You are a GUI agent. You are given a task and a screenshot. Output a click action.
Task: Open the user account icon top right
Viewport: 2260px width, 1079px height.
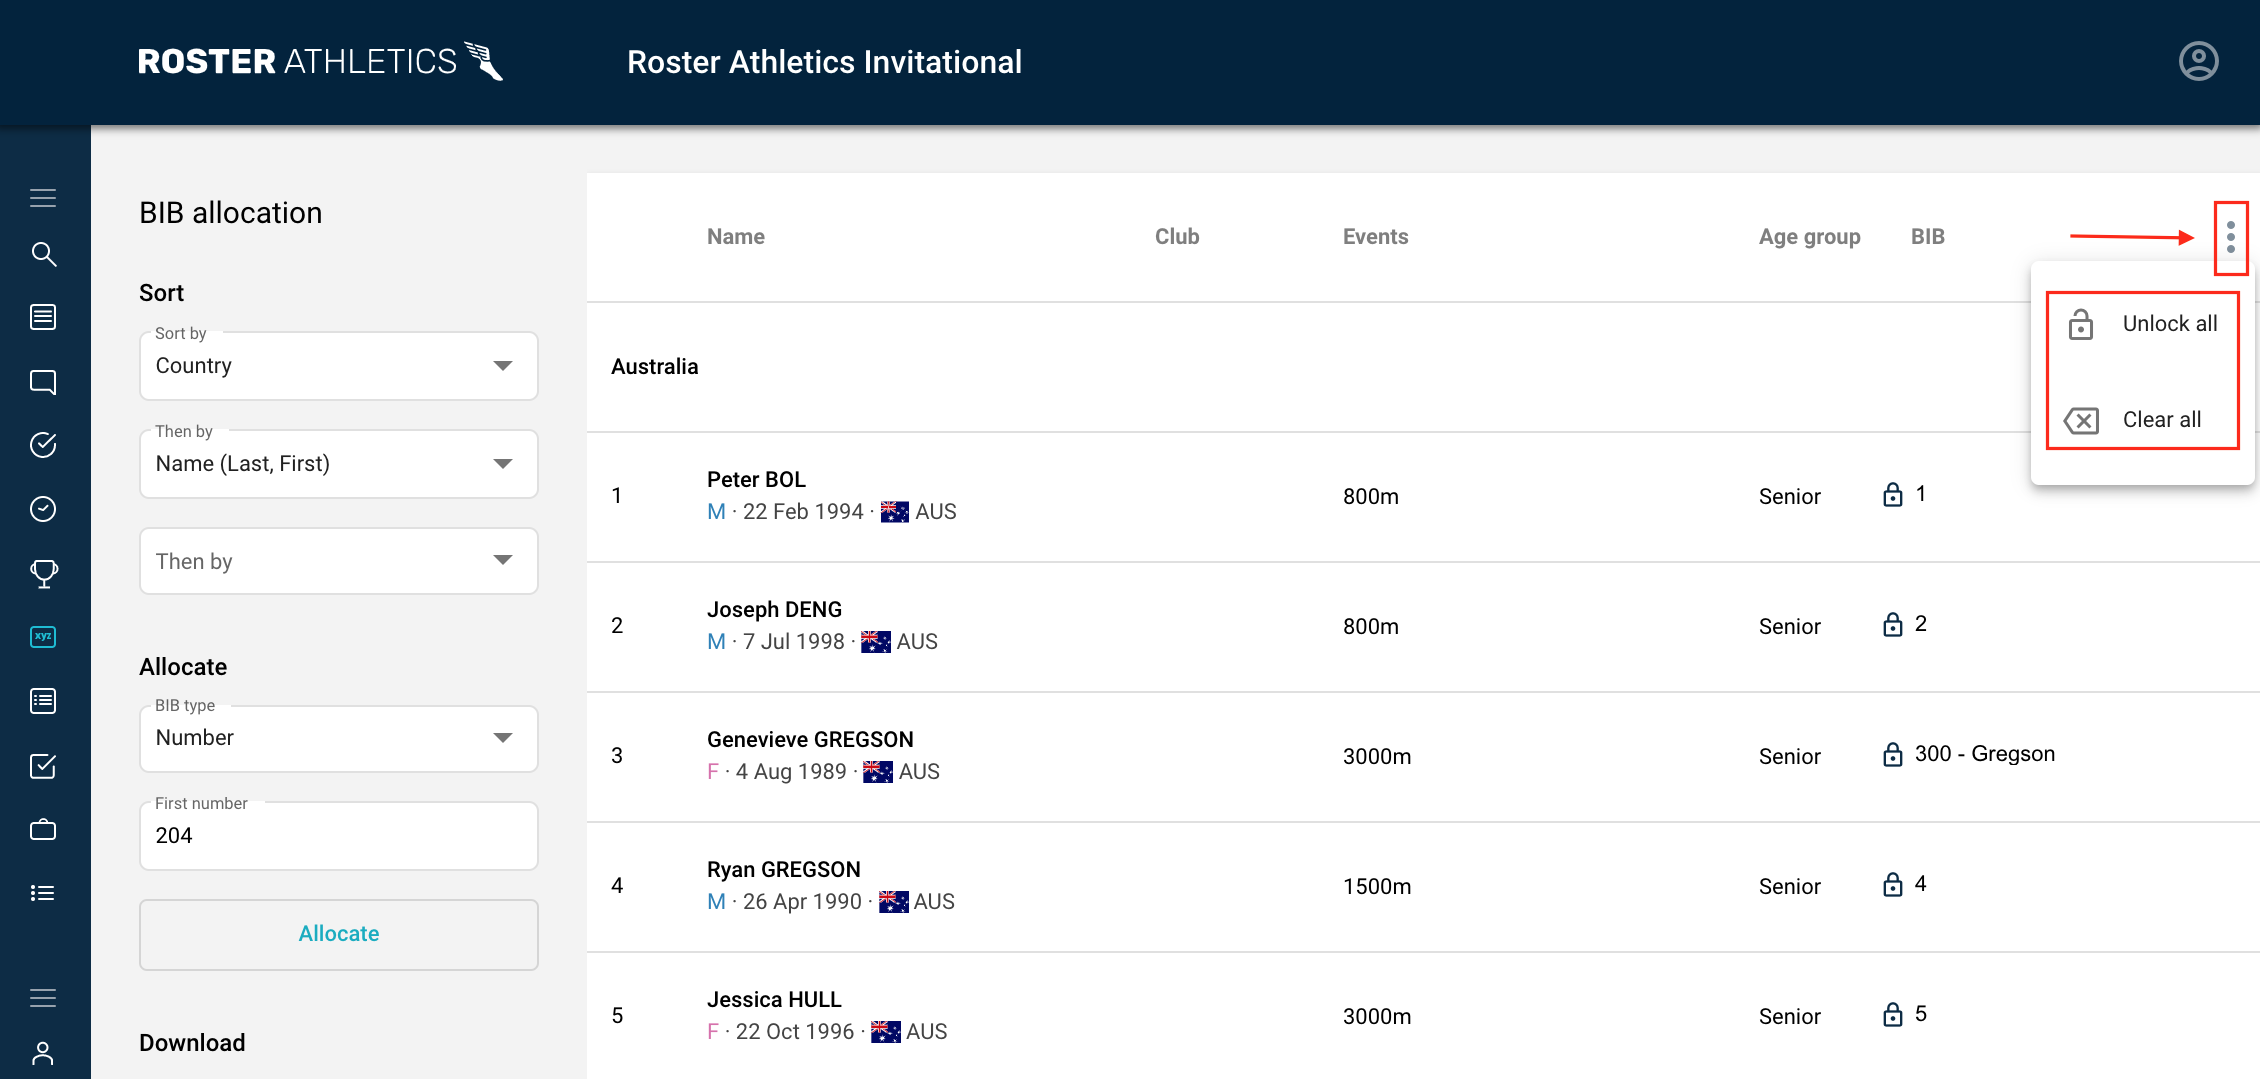pyautogui.click(x=2198, y=60)
